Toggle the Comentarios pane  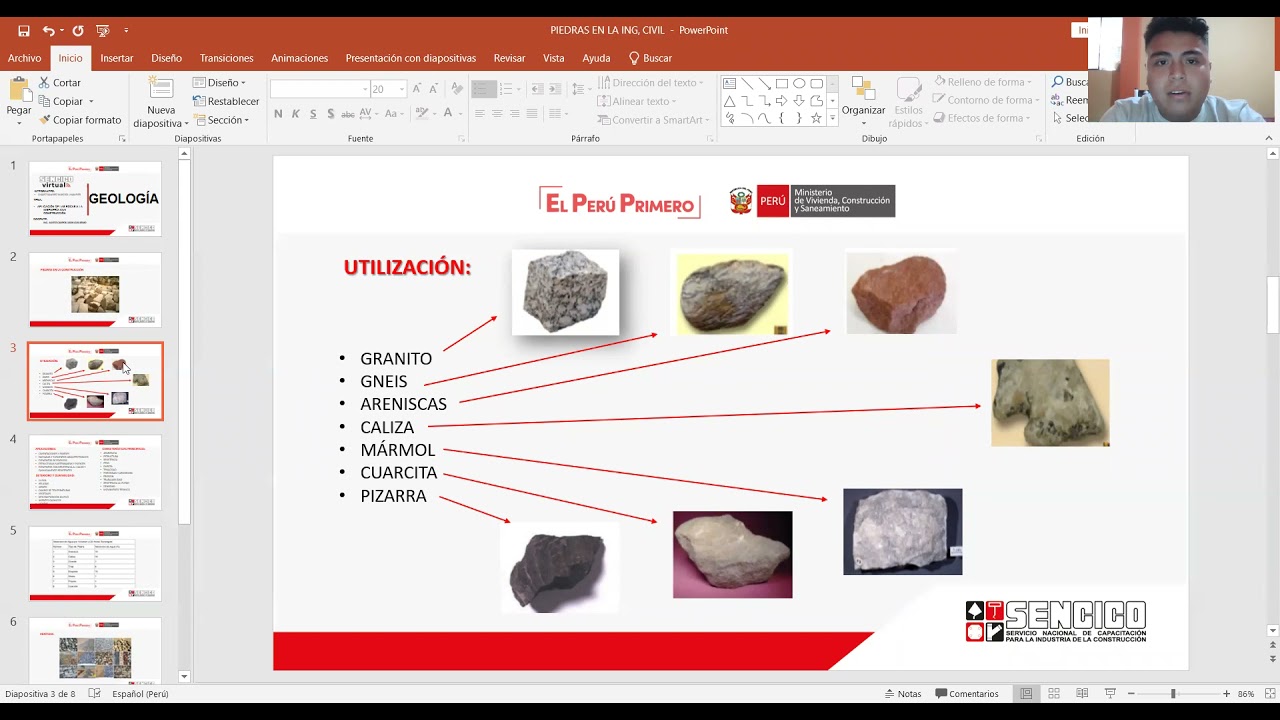(966, 694)
